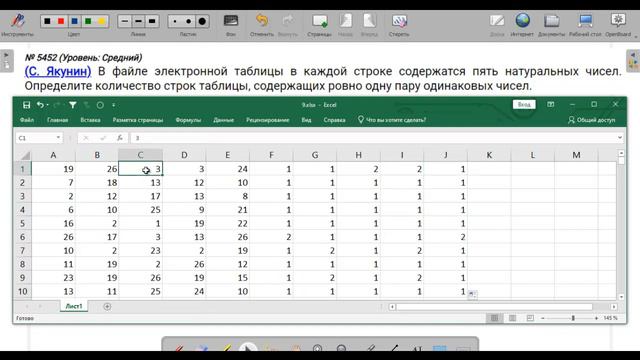
Task: Select the large eraser size
Action: coord(202,21)
